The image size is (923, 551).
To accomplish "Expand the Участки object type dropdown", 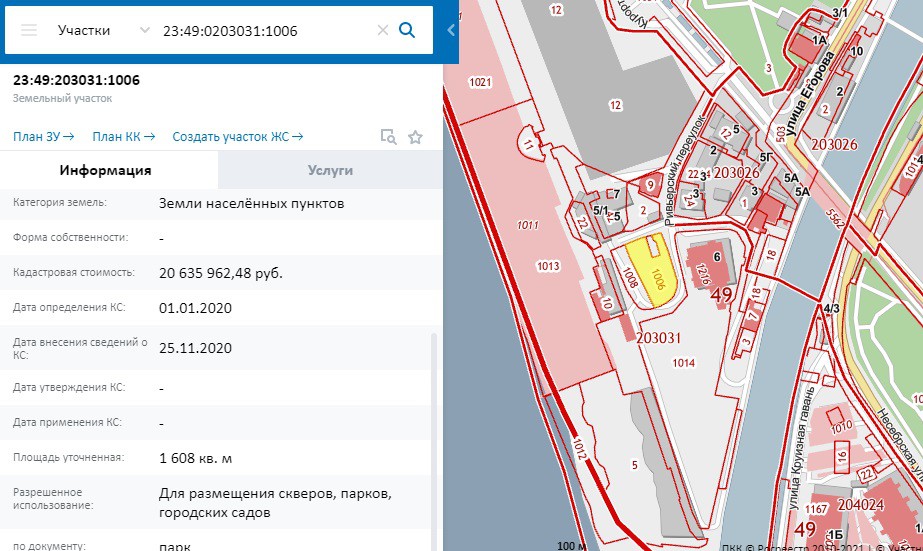I will tap(145, 30).
